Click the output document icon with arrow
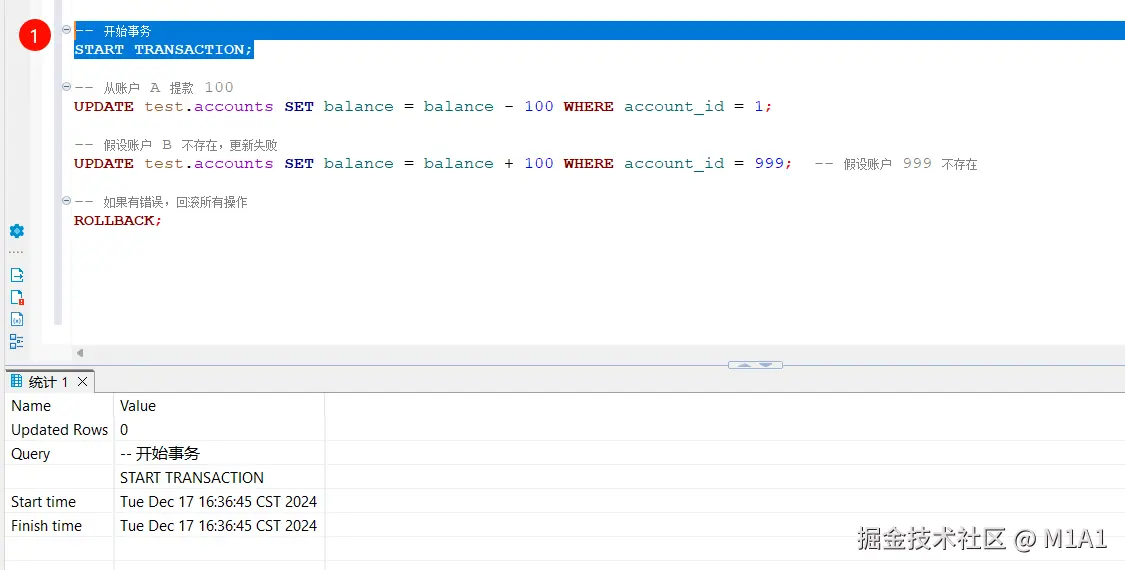 17,275
